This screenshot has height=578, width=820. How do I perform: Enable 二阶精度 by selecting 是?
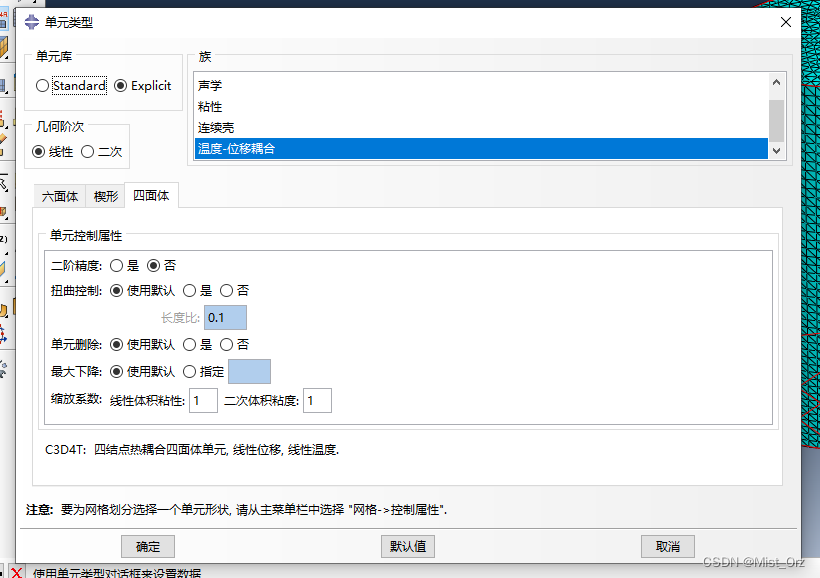[118, 265]
